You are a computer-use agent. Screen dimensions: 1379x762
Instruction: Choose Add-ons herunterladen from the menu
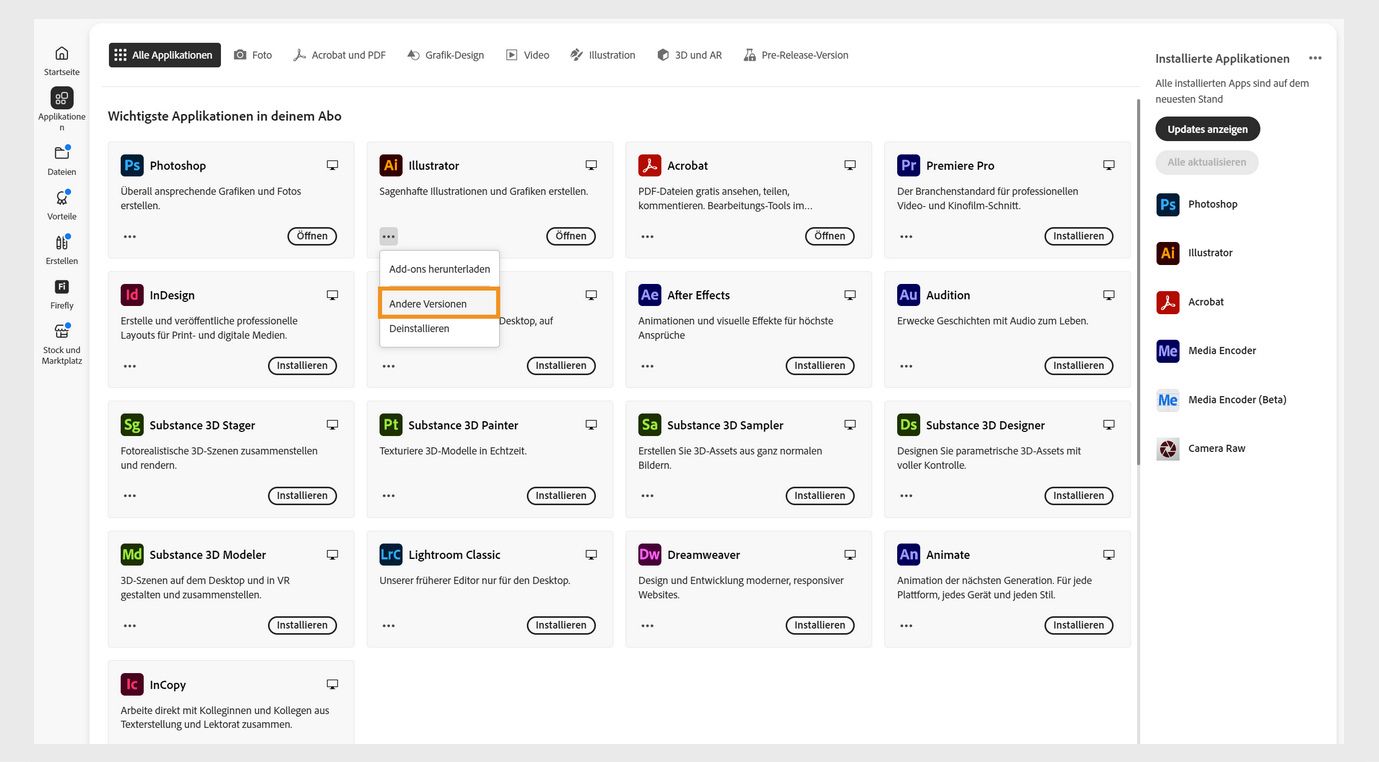pos(439,269)
